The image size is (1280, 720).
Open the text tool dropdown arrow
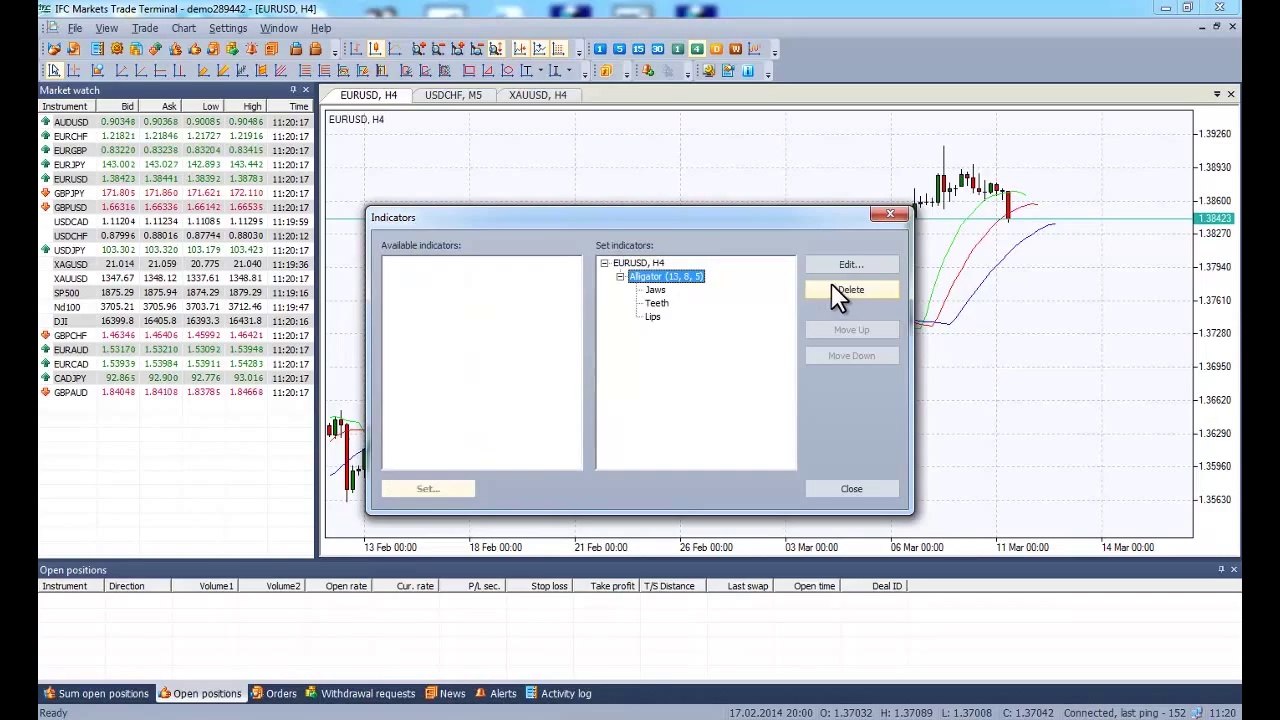coord(541,70)
